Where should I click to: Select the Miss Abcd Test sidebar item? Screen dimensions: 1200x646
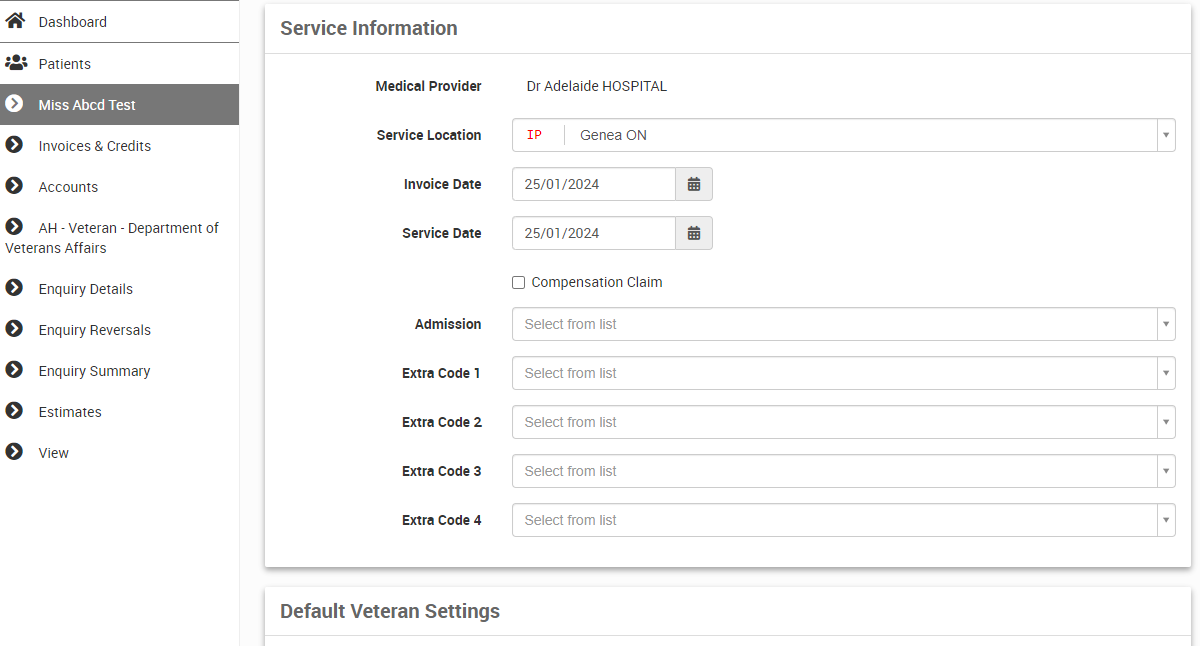(x=87, y=105)
